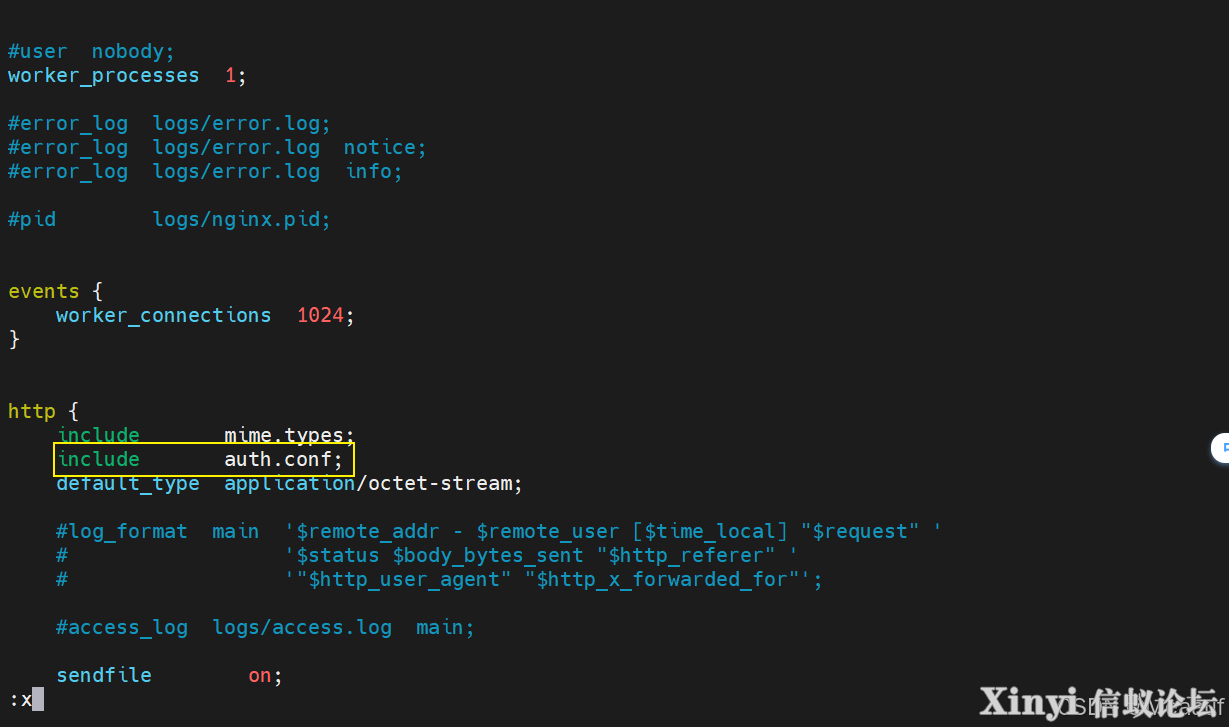Click the default_type directive keyword
This screenshot has width=1229, height=727.
coord(128,484)
